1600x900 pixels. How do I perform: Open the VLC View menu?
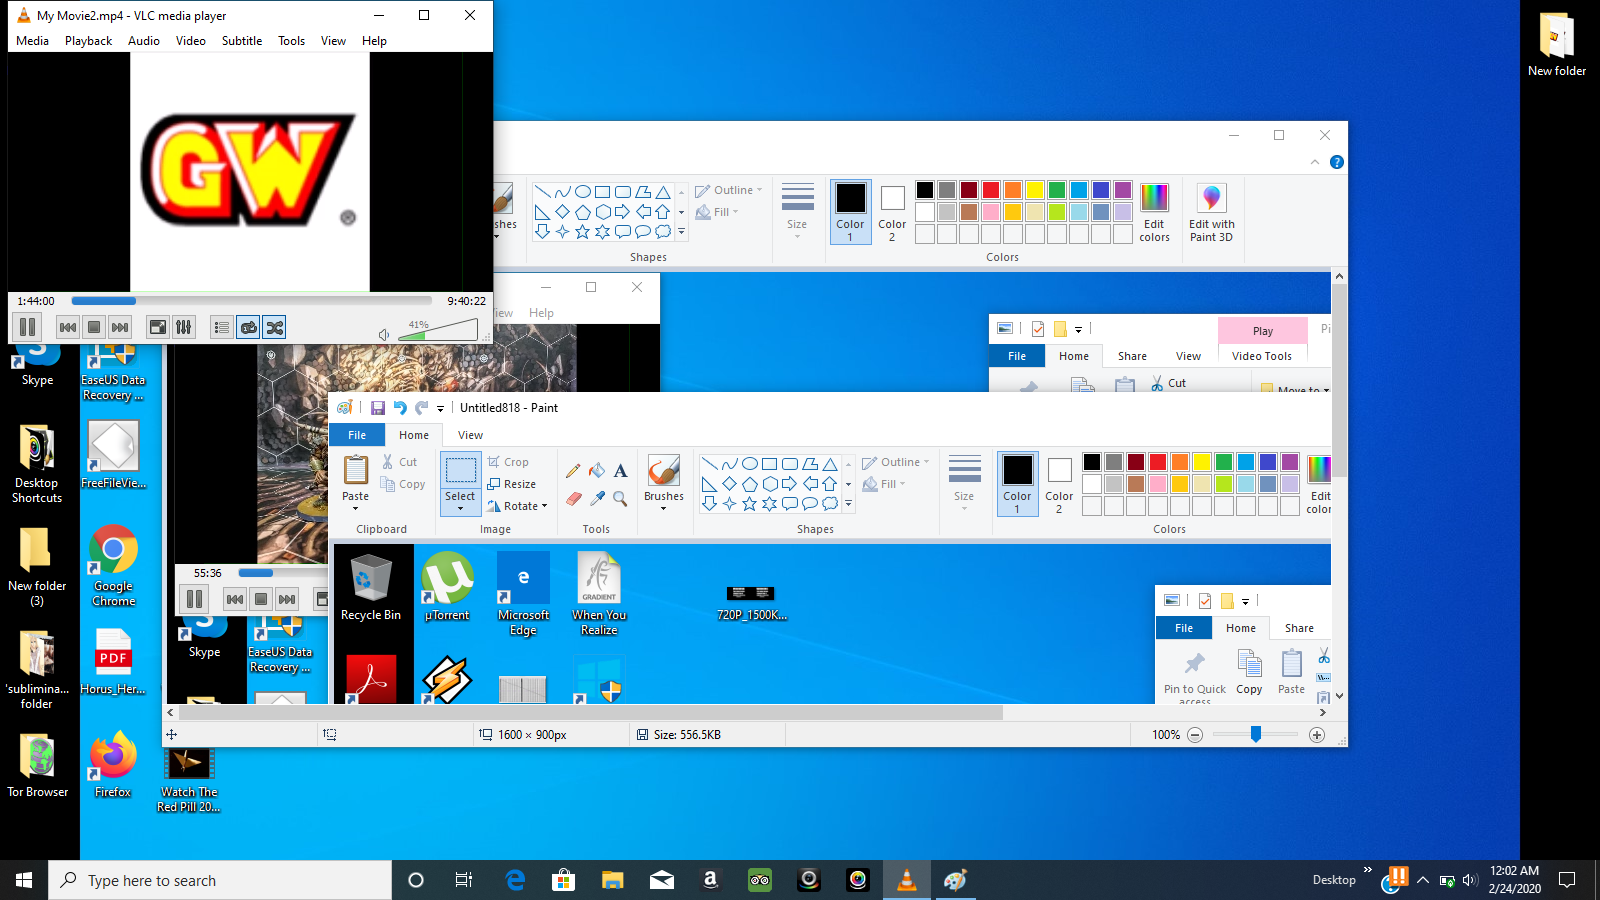pos(333,41)
